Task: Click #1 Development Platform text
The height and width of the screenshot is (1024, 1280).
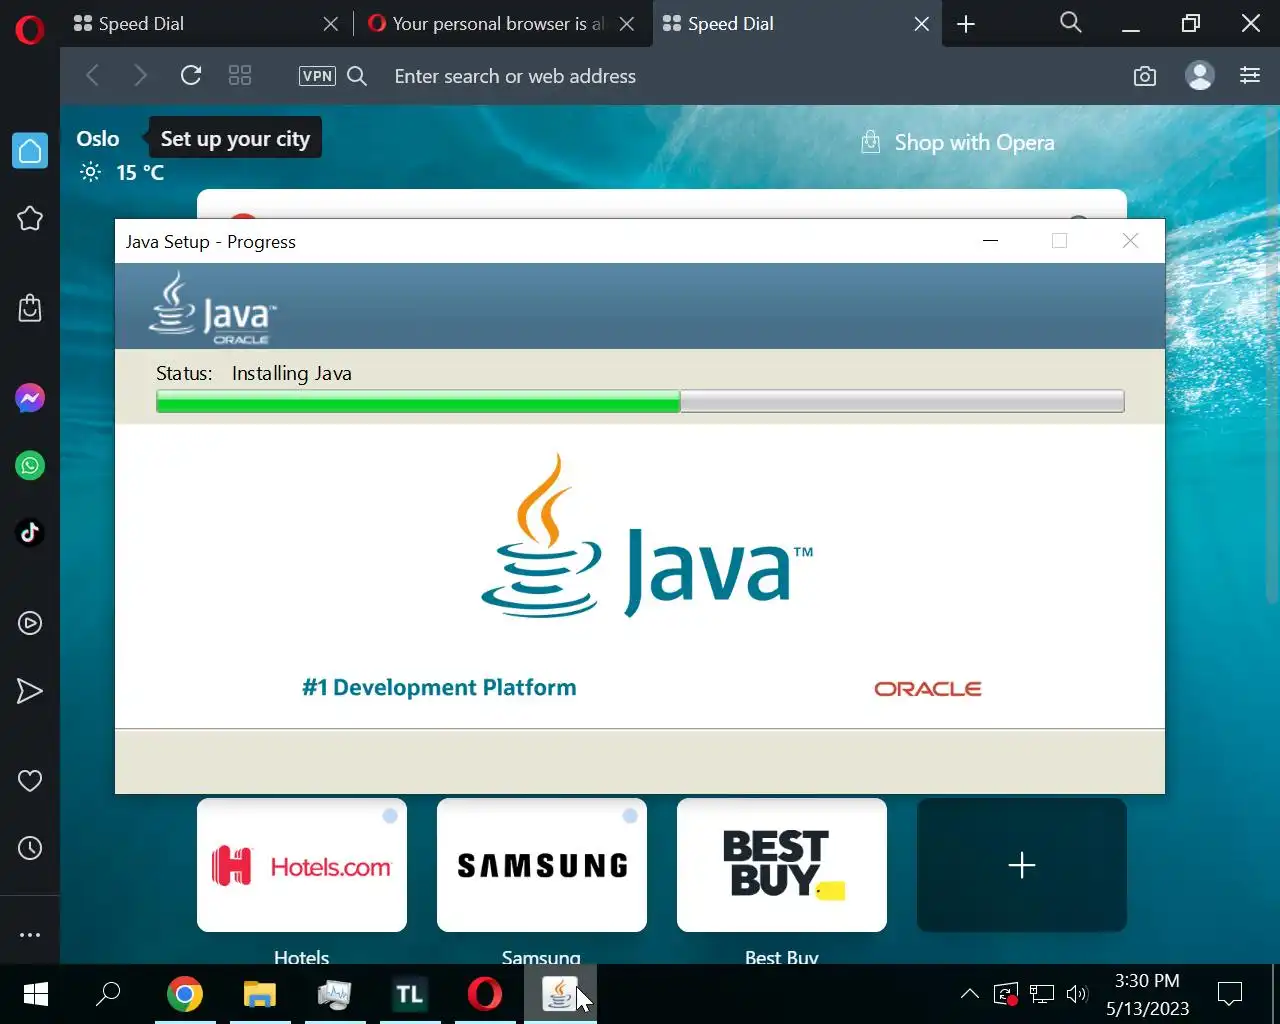Action: tap(439, 688)
